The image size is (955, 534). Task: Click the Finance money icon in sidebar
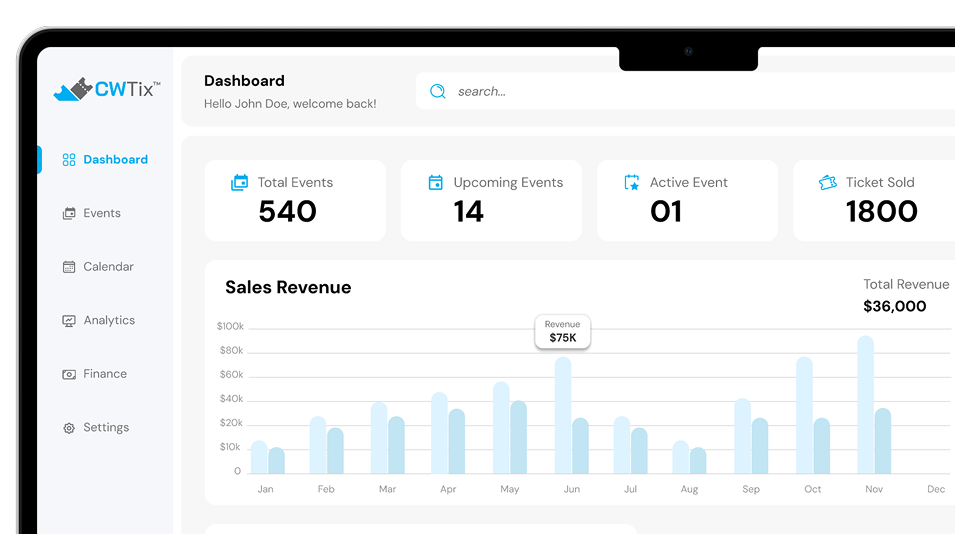point(69,374)
